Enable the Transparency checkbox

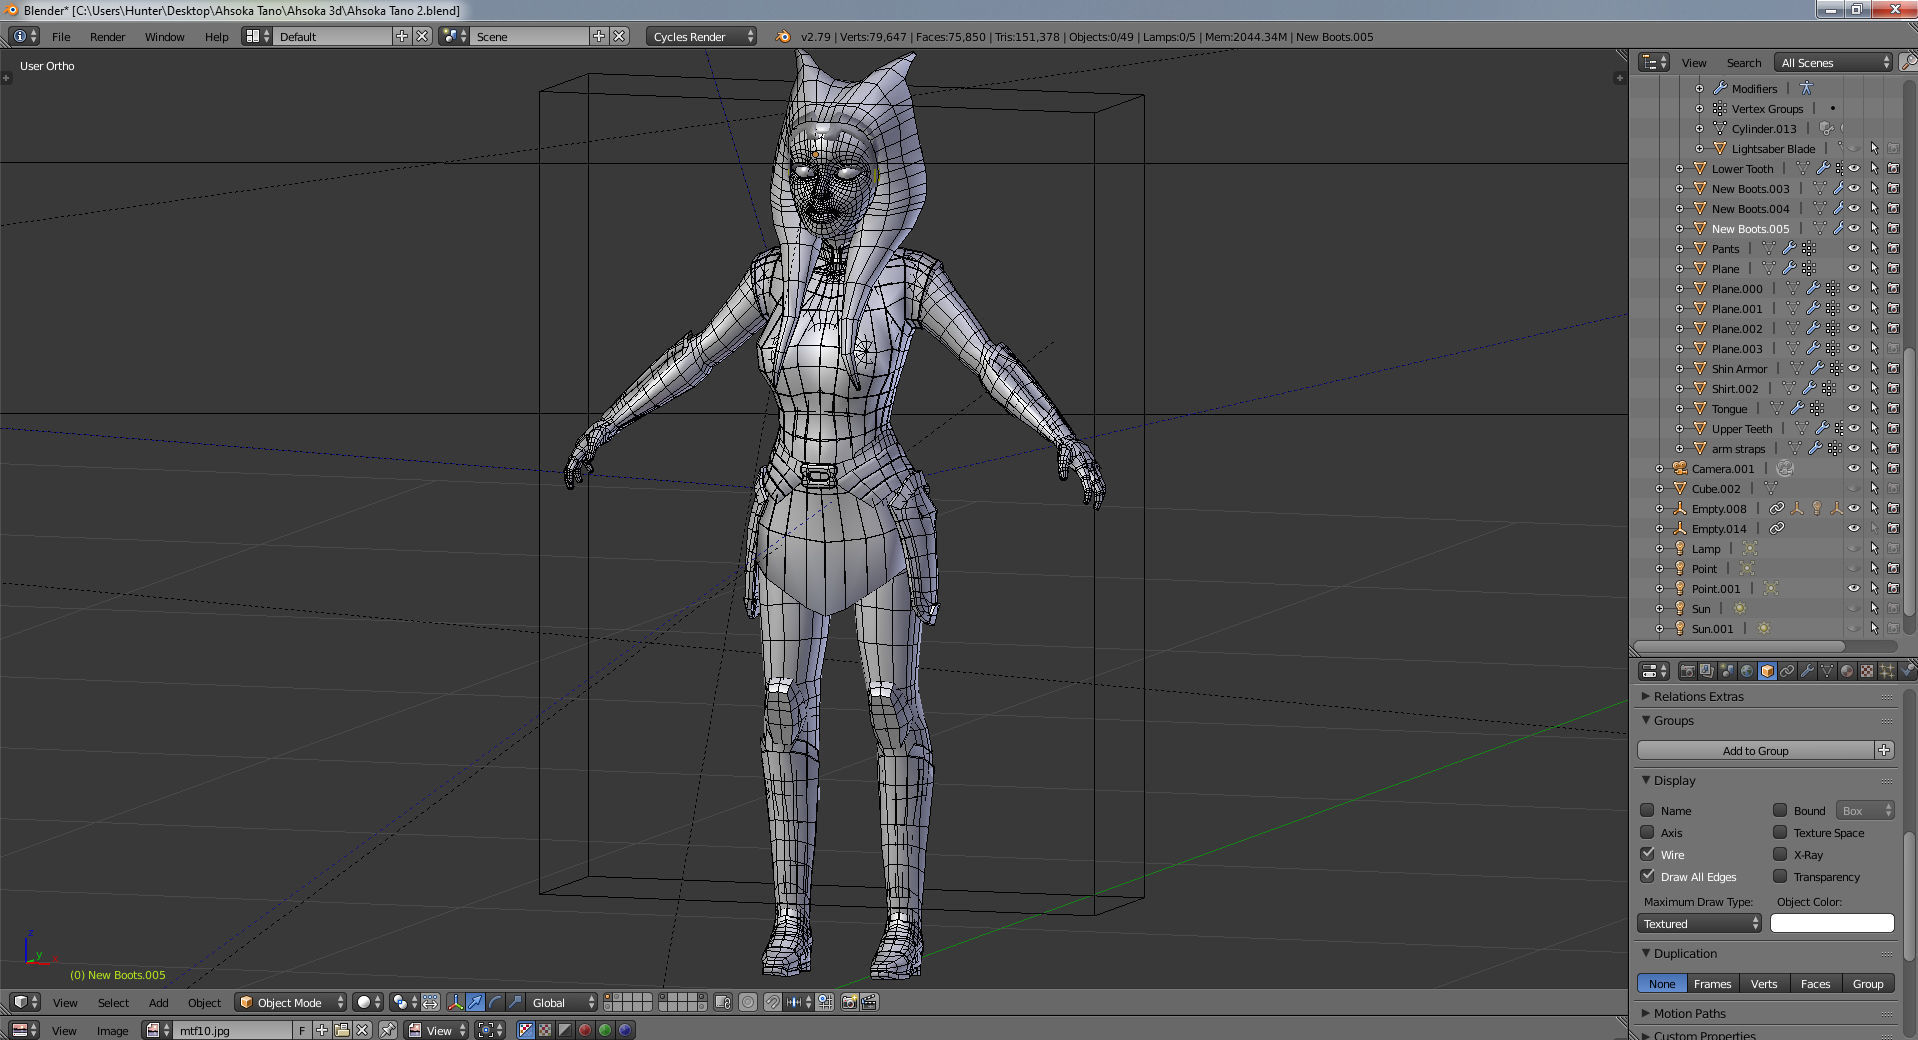1780,876
